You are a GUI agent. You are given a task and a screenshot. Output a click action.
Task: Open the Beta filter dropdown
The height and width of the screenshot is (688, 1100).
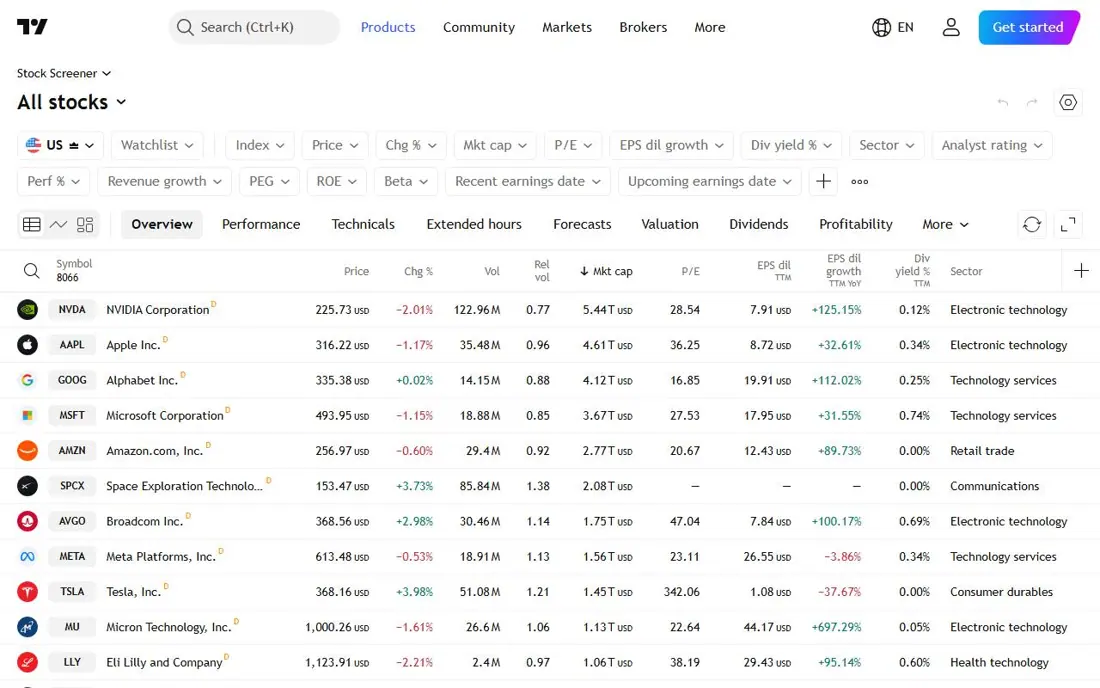405,182
